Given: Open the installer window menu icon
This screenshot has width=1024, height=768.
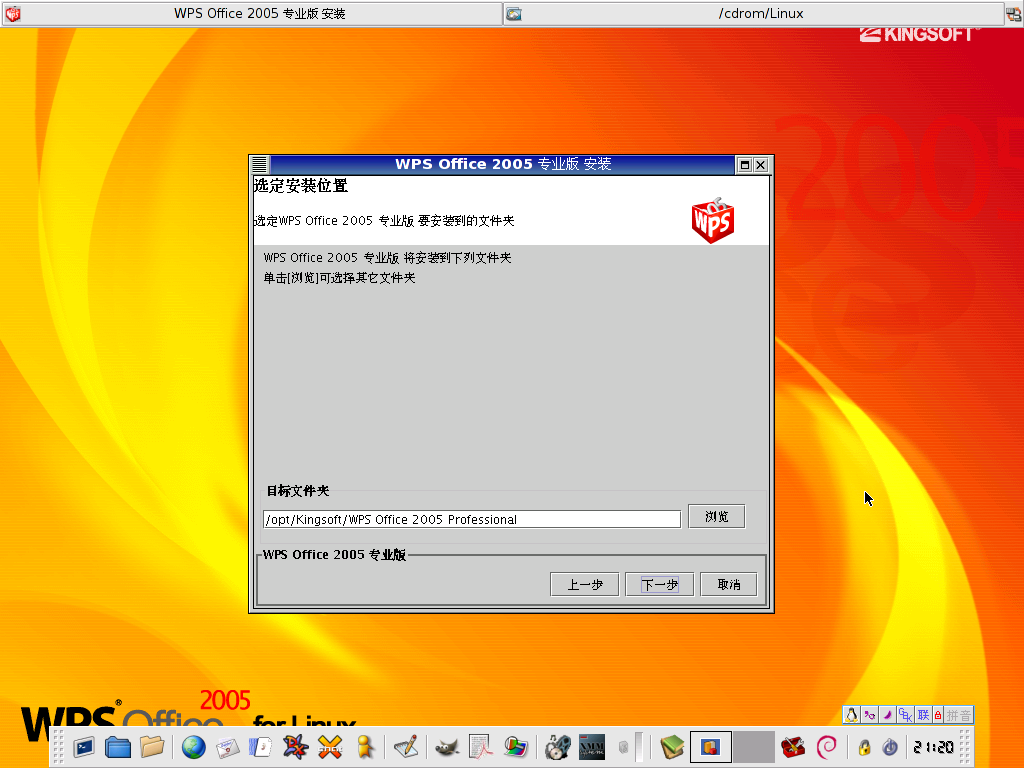Looking at the screenshot, I should pyautogui.click(x=260, y=165).
